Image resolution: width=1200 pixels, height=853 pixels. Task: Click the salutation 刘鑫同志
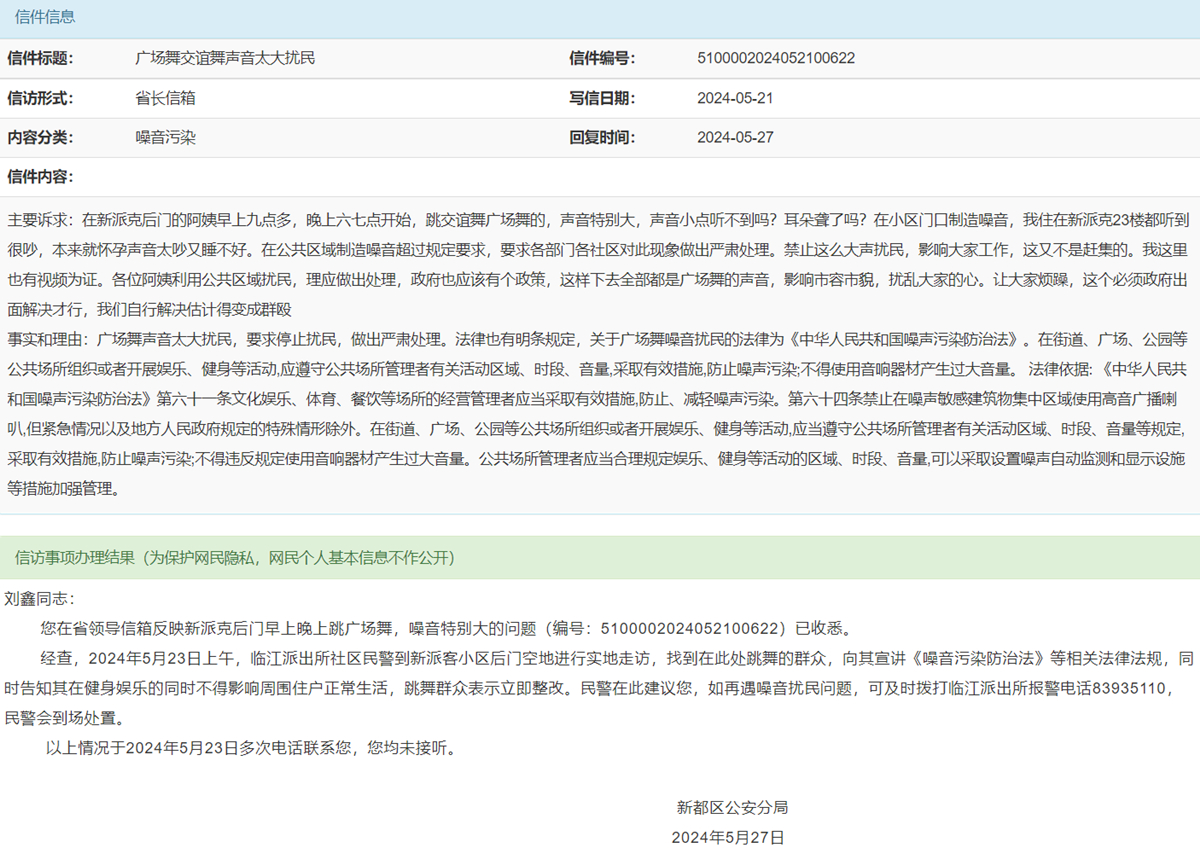pos(40,599)
